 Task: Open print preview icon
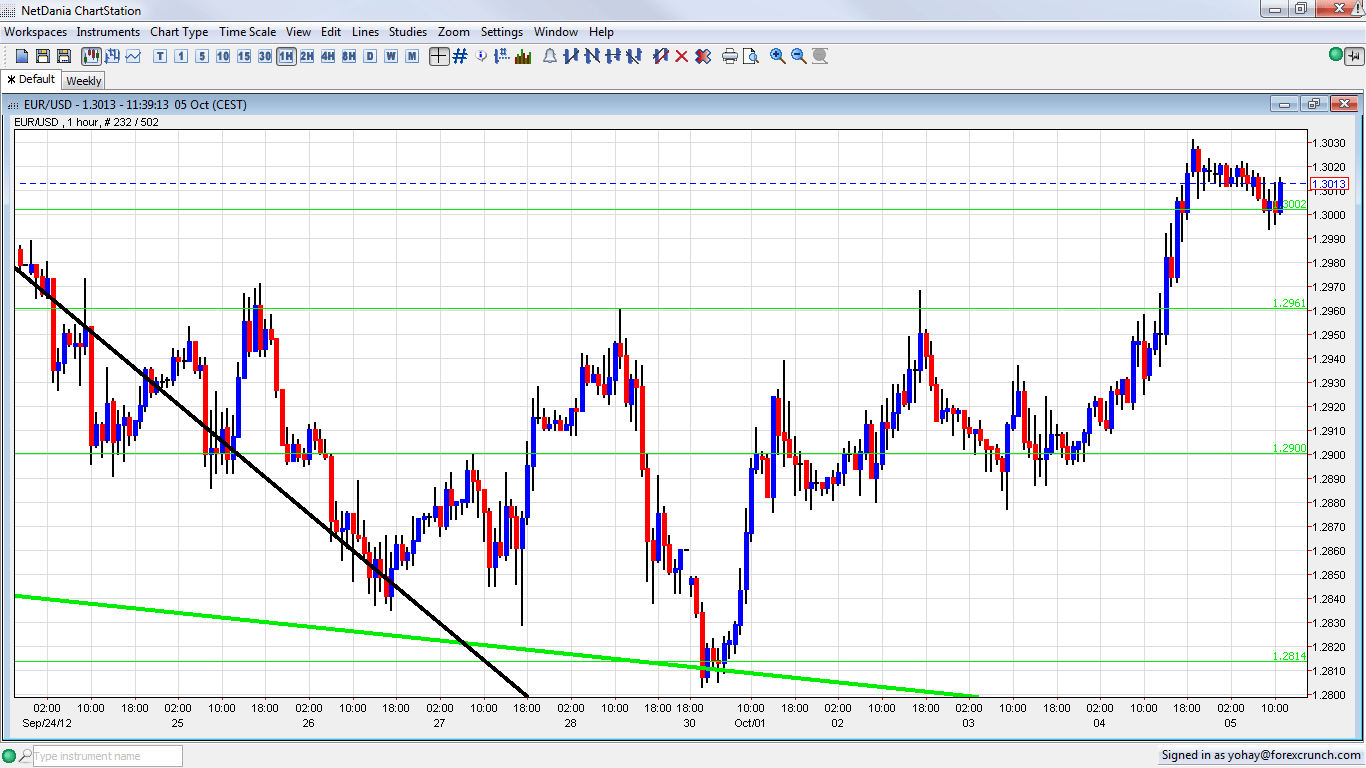(x=751, y=56)
